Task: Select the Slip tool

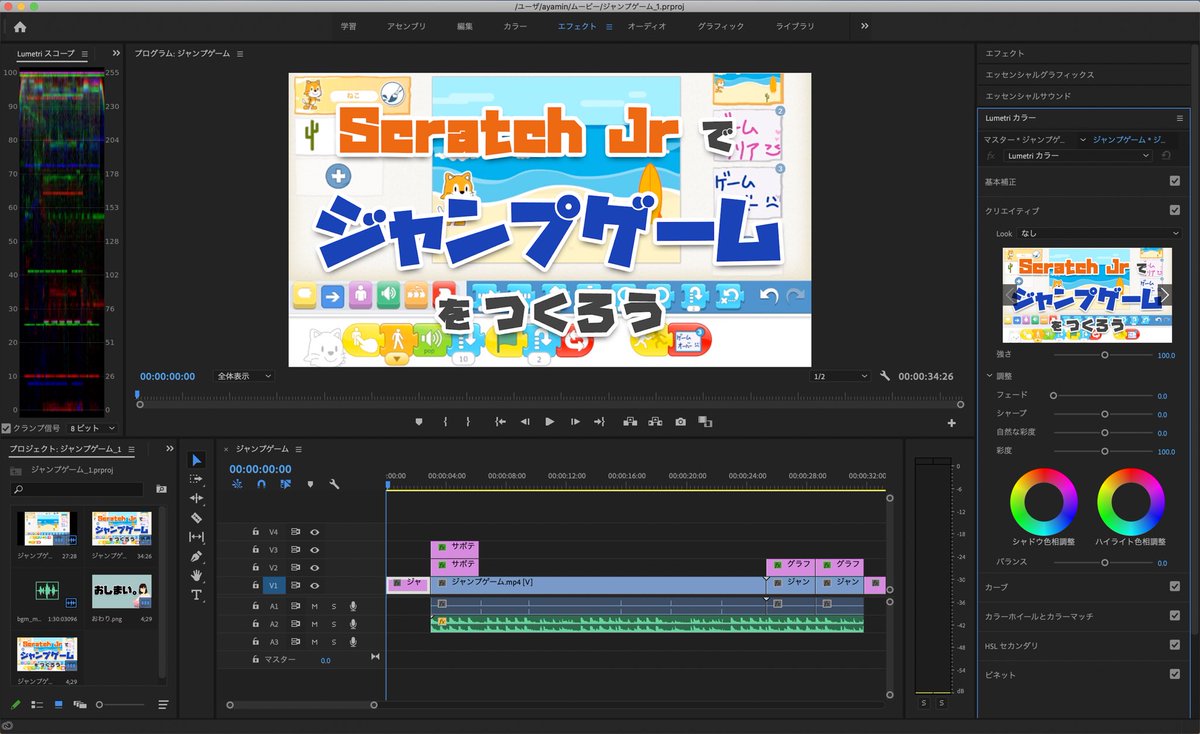Action: coord(197,537)
